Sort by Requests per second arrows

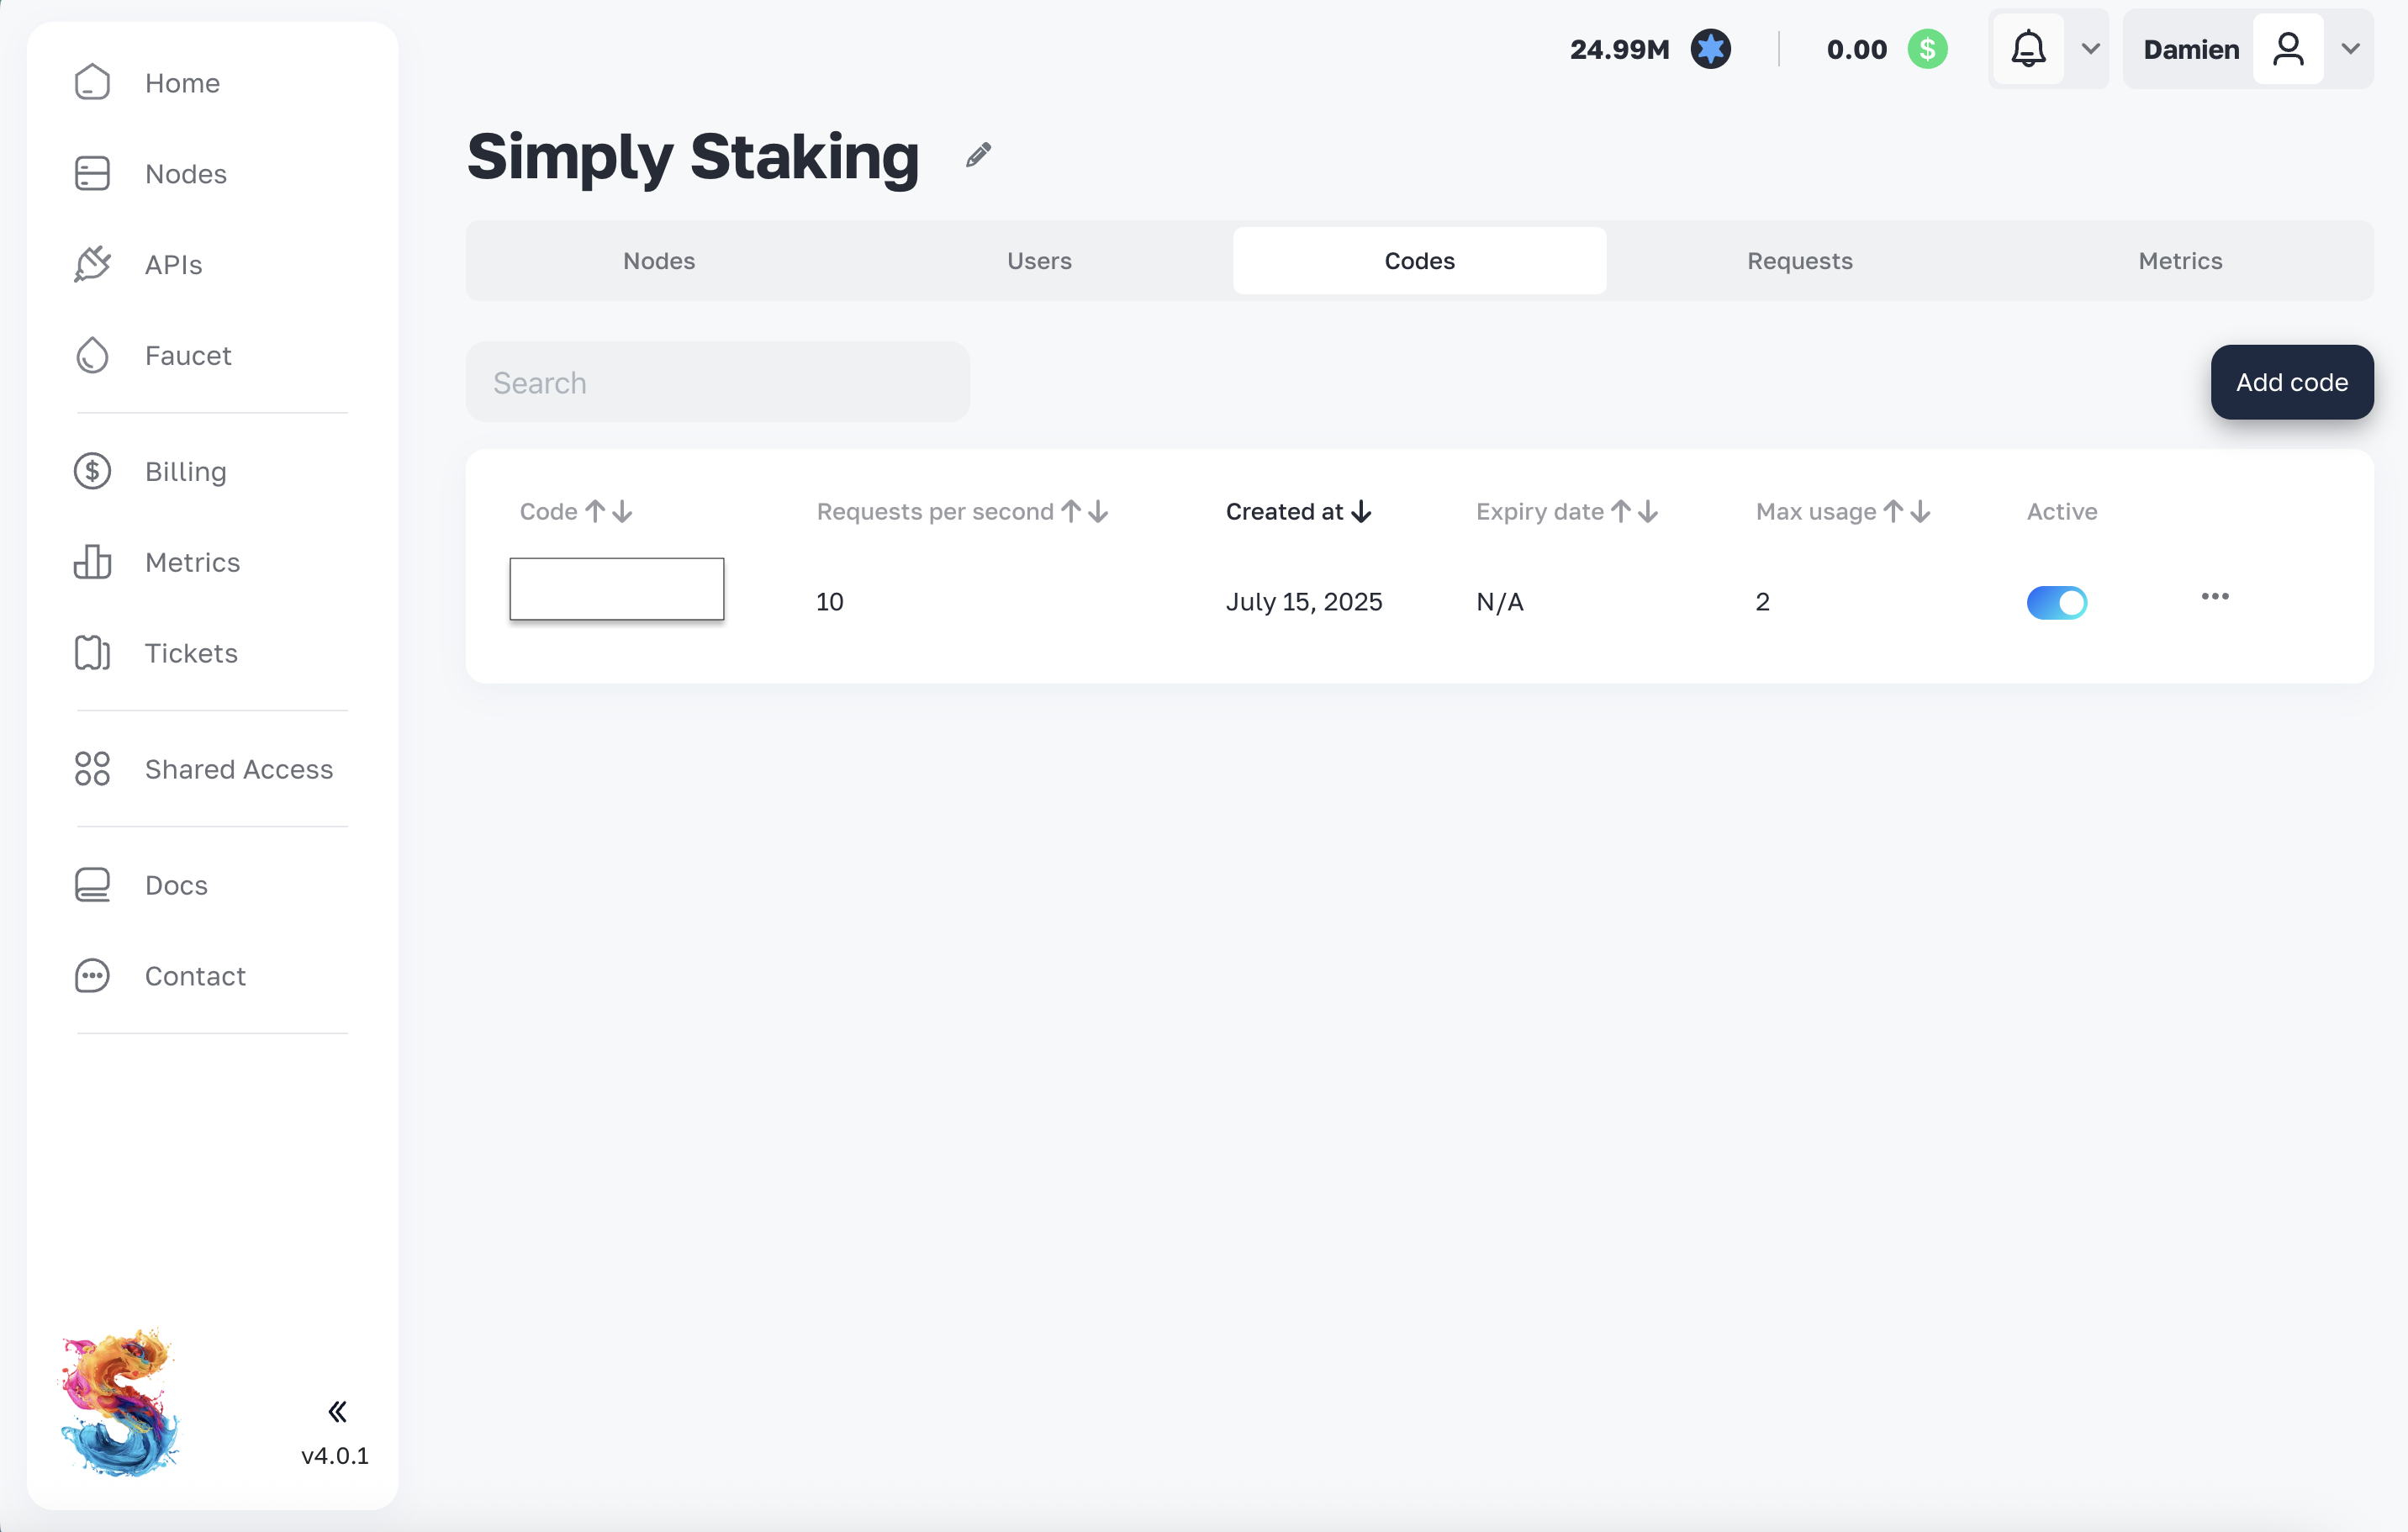(x=1085, y=512)
